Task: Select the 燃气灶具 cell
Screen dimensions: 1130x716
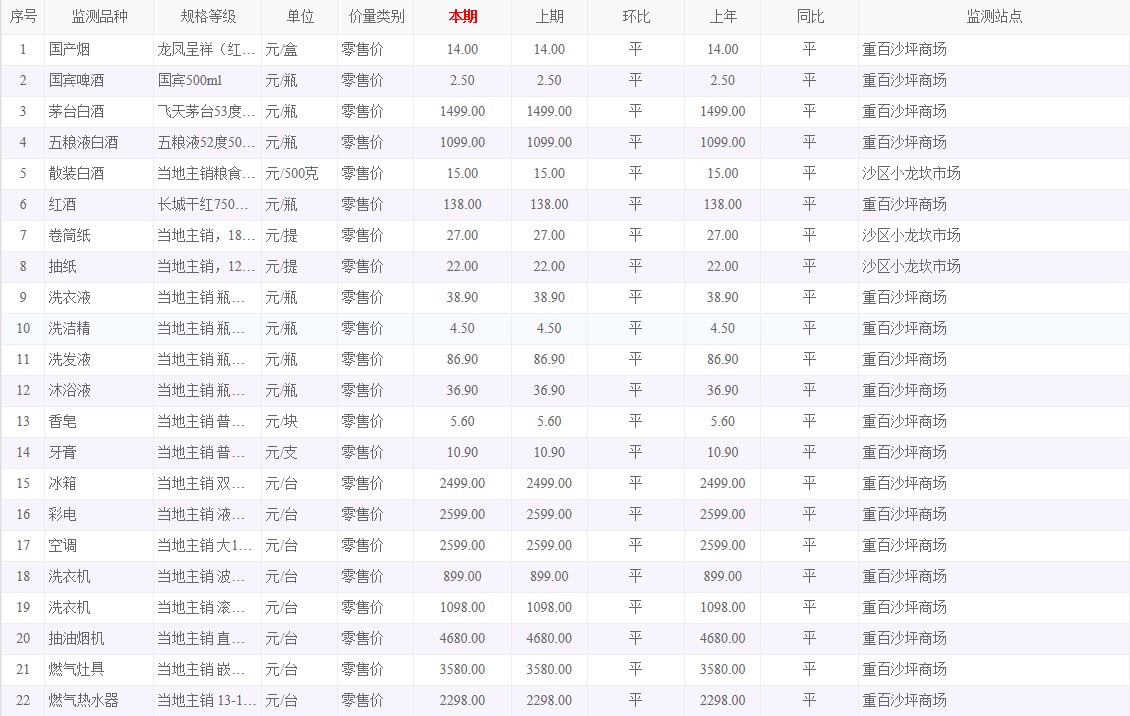Action: [x=76, y=669]
